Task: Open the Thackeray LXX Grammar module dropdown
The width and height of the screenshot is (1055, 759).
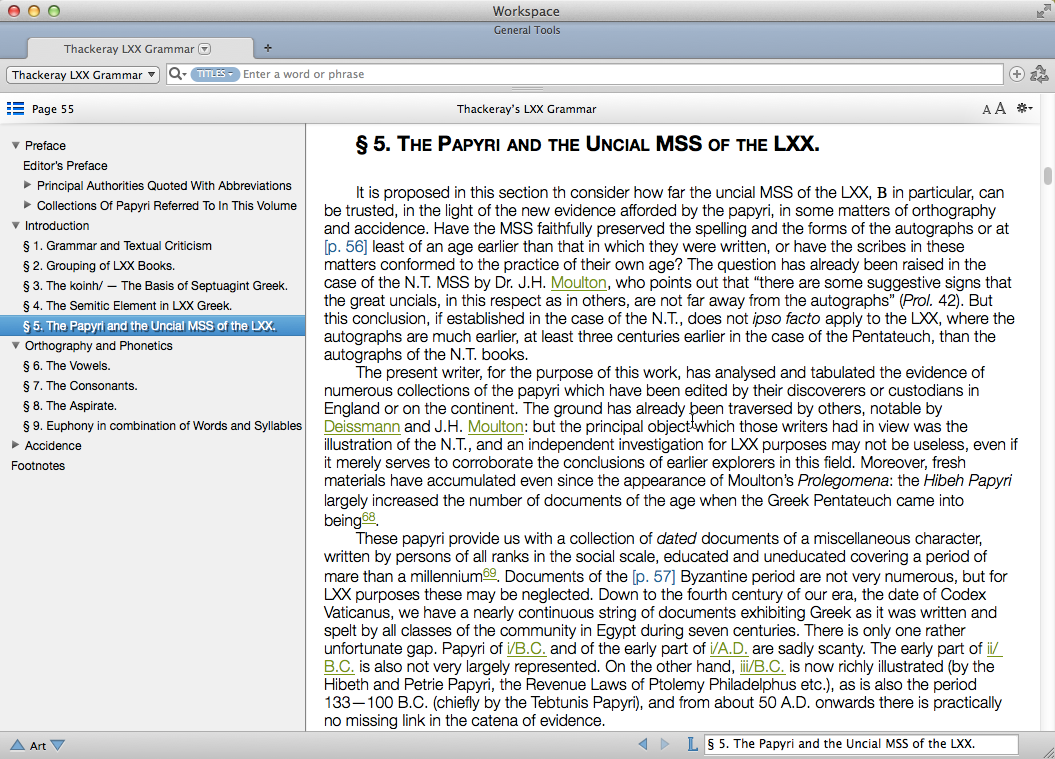Action: click(x=84, y=75)
